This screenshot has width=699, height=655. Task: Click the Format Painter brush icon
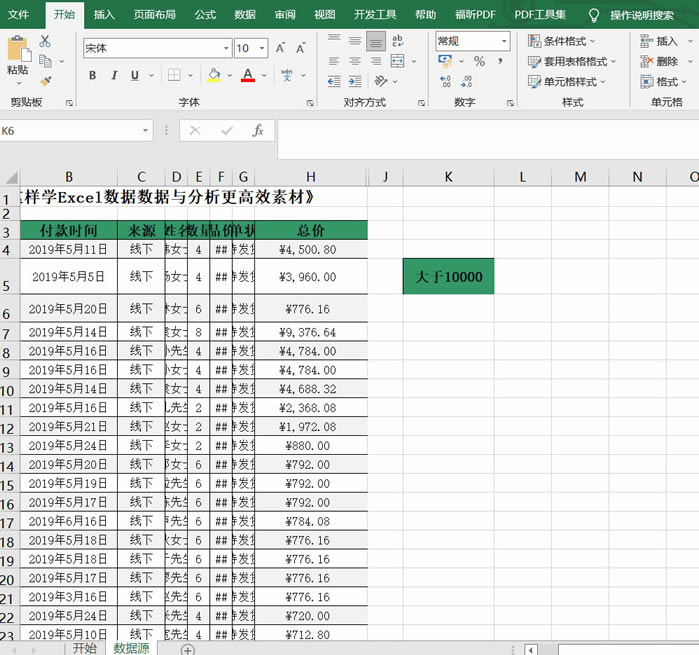point(45,80)
